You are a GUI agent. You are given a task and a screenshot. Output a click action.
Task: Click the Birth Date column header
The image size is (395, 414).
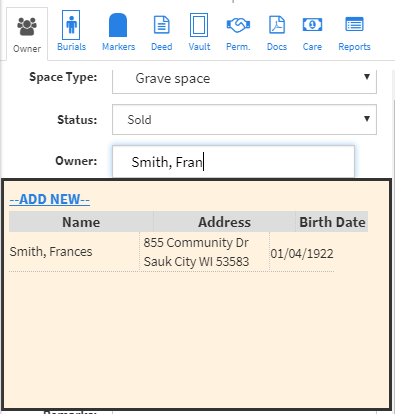(x=332, y=222)
